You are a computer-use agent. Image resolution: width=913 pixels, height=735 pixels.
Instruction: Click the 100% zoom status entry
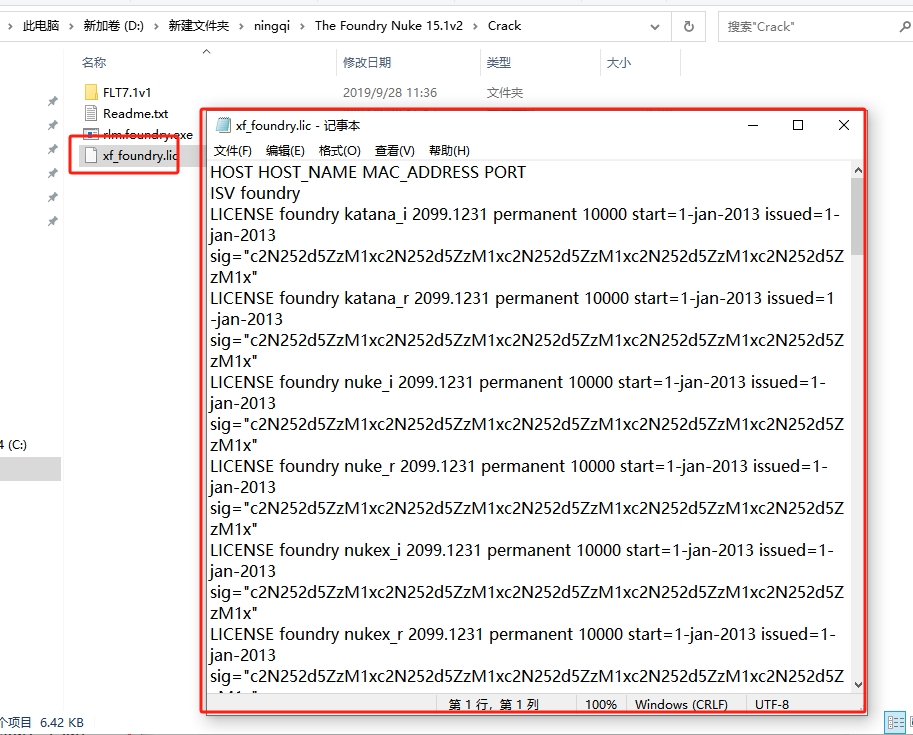601,705
